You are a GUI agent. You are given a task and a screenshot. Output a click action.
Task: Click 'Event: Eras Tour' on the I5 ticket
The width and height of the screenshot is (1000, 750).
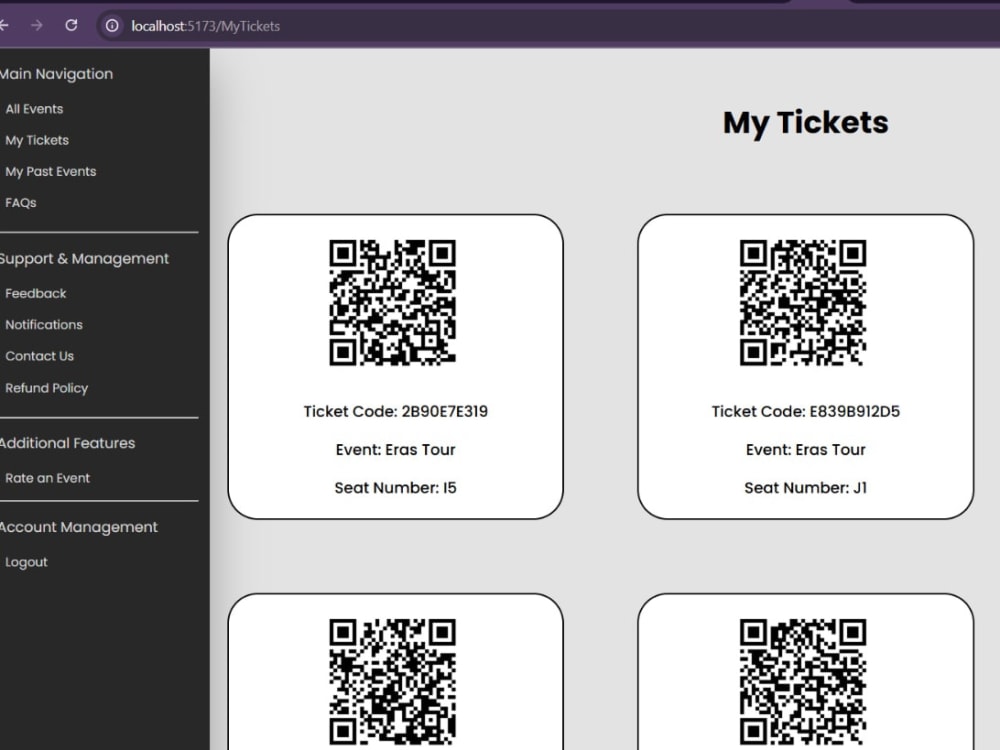pyautogui.click(x=395, y=450)
